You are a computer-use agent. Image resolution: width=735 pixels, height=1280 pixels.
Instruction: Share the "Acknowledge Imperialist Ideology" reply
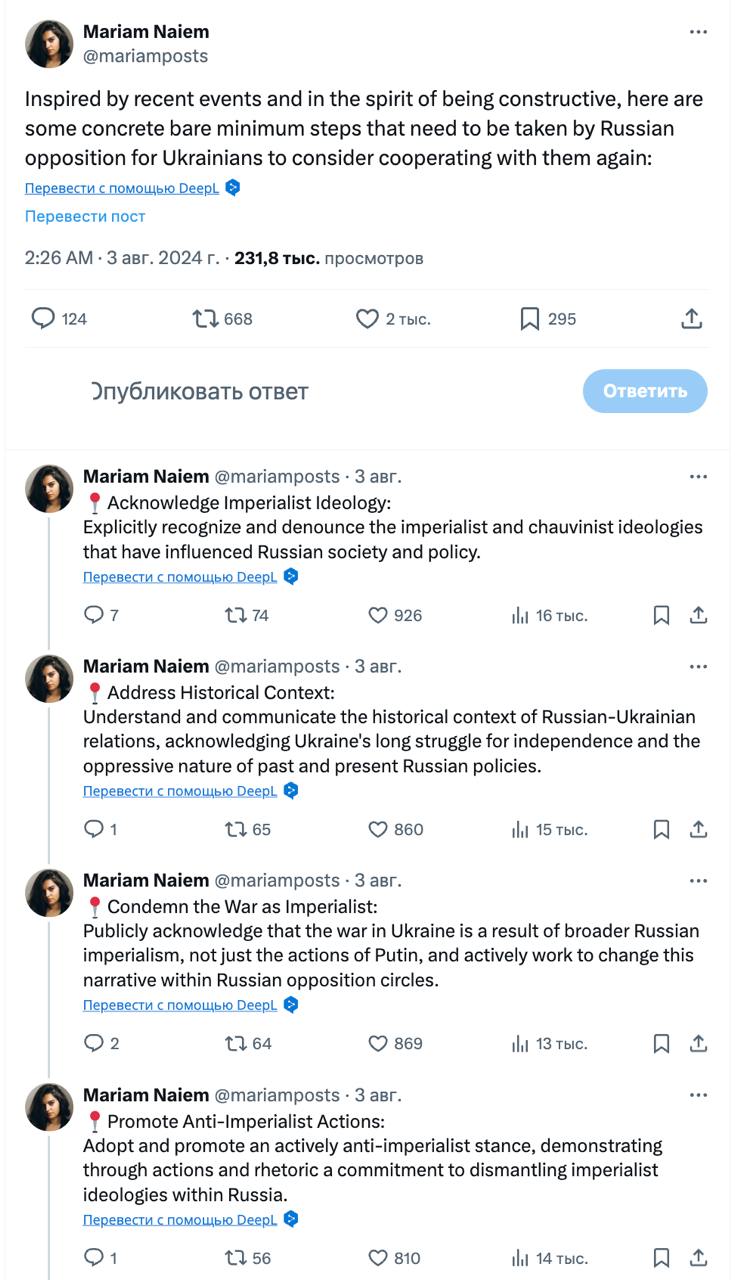coord(699,615)
